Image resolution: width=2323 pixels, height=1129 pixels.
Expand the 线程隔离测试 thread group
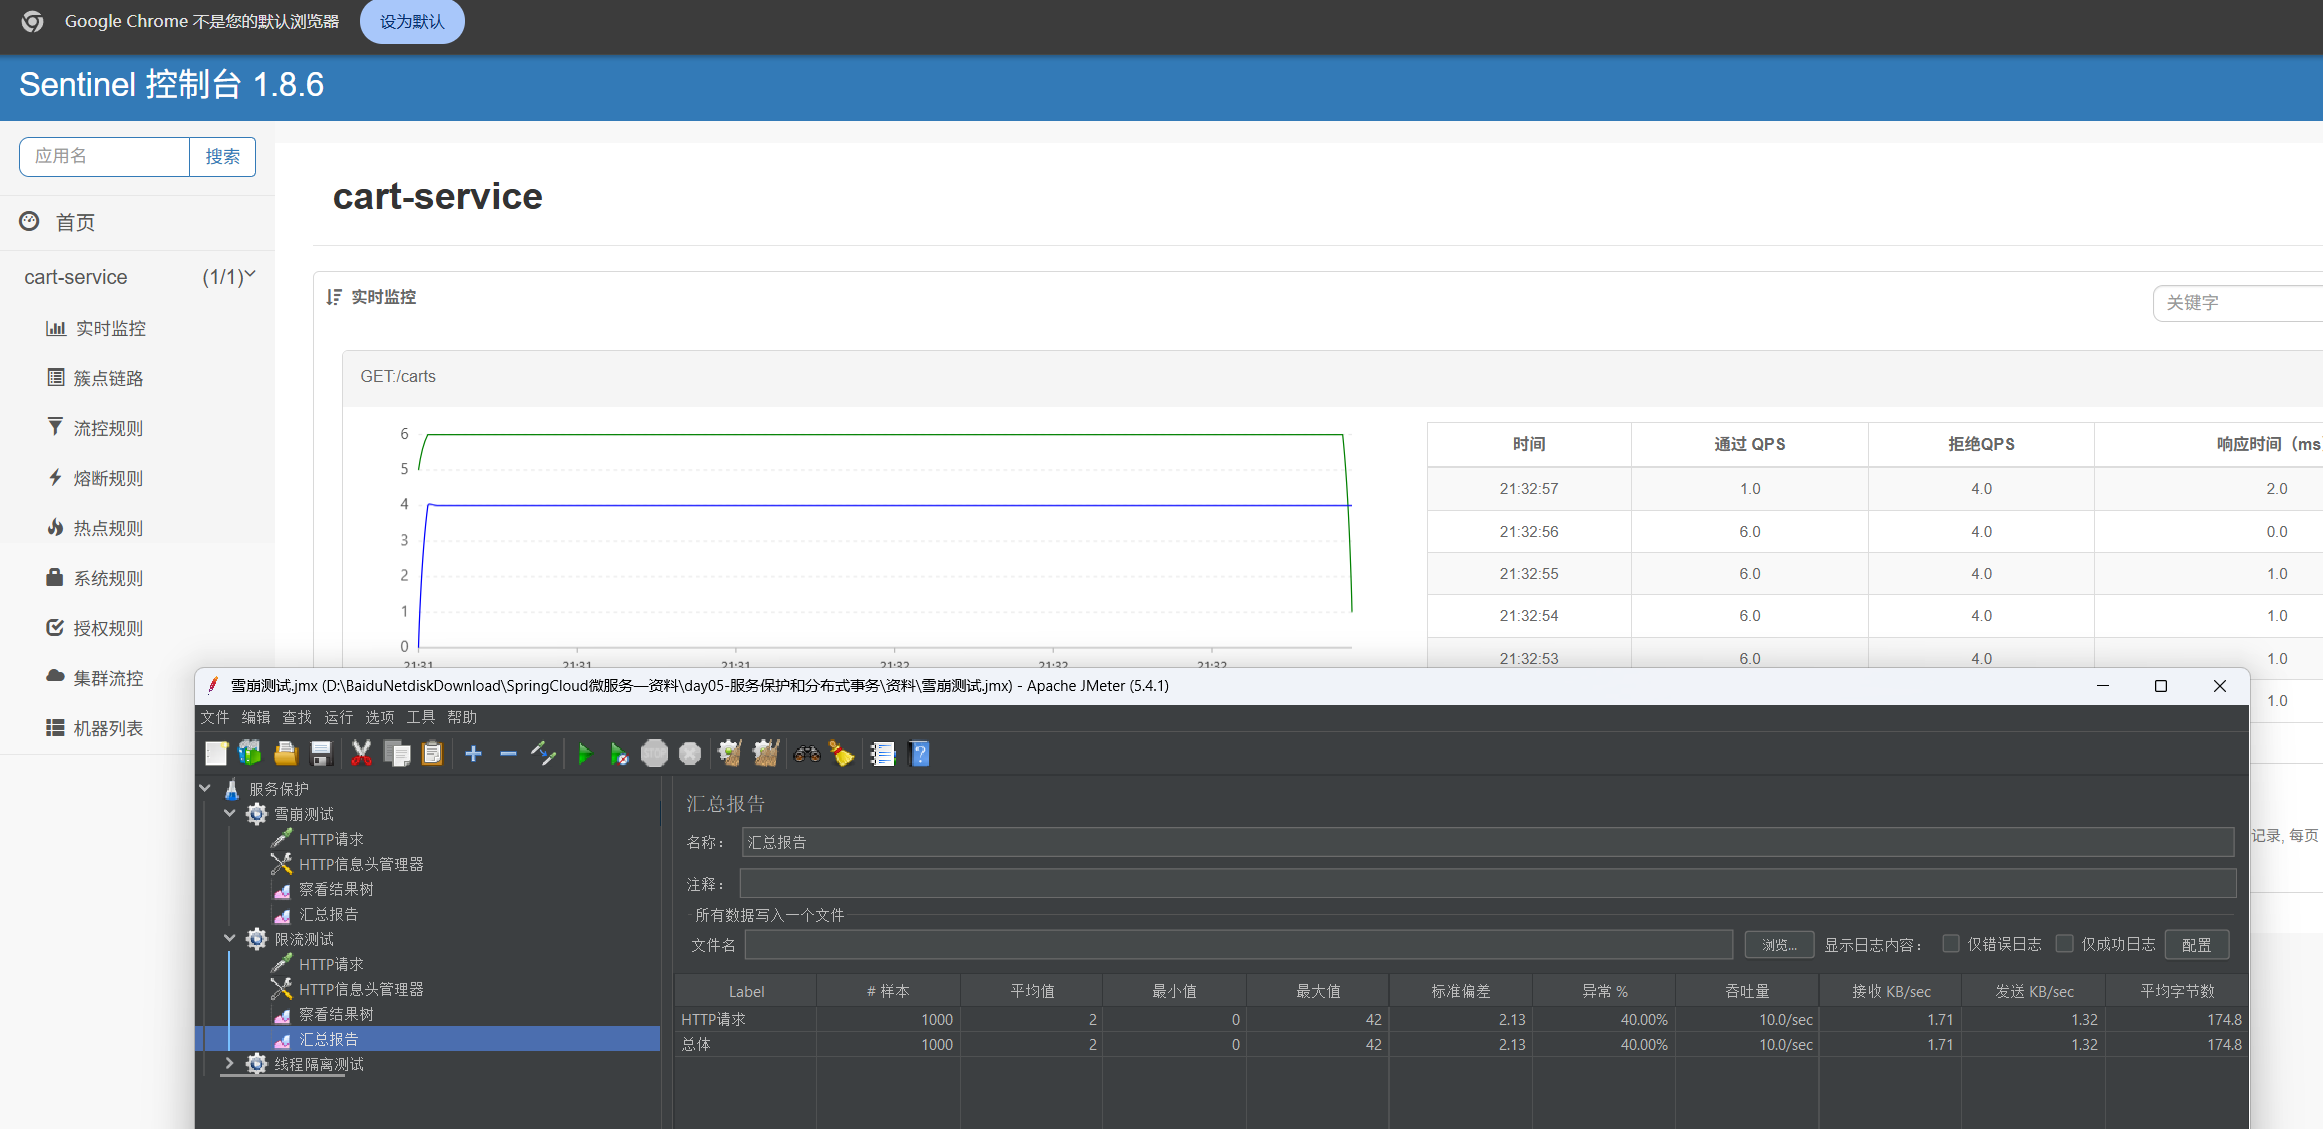(x=229, y=1063)
